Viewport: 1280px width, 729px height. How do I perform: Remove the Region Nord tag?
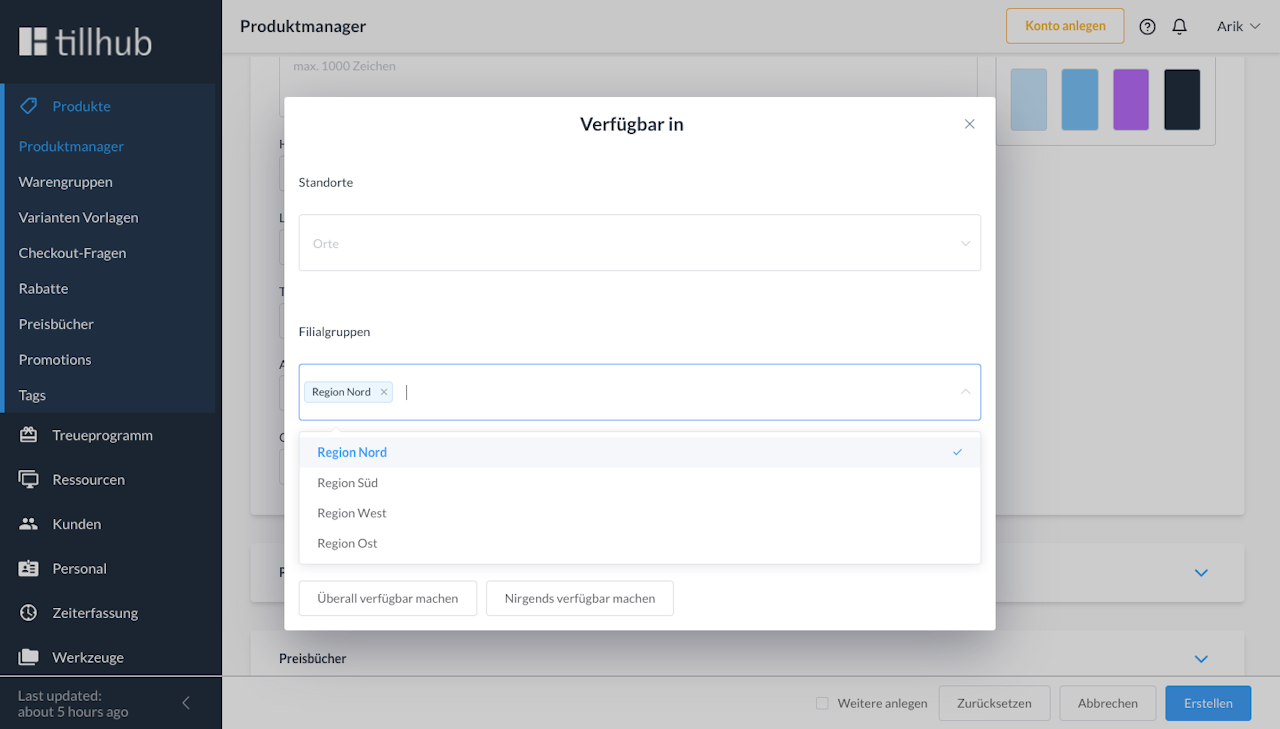point(384,392)
